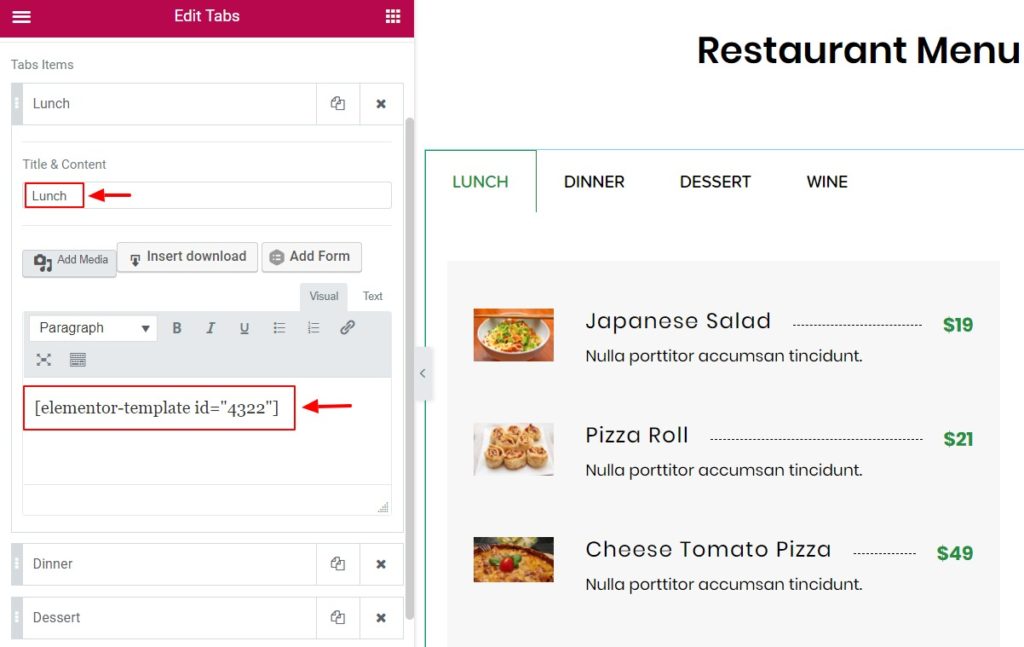Remove the Dinner tab item
Image resolution: width=1024 pixels, height=647 pixels.
tap(381, 564)
